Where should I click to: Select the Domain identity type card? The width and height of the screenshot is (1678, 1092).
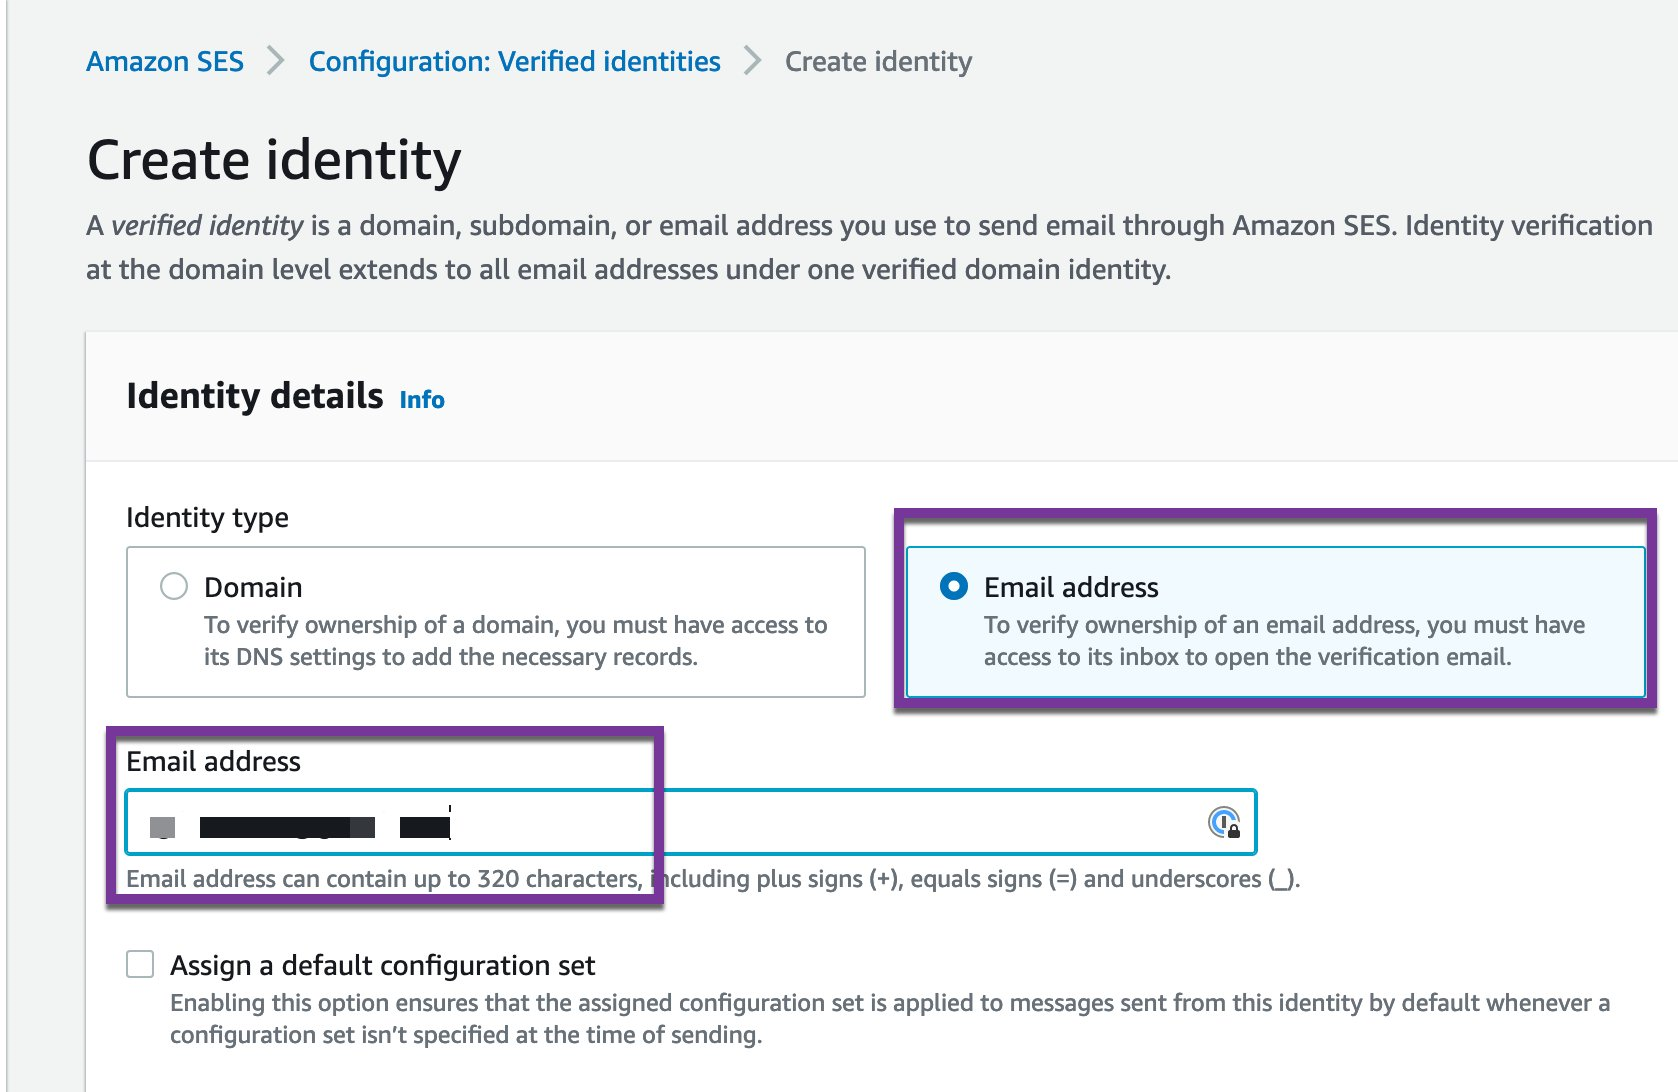(x=495, y=620)
